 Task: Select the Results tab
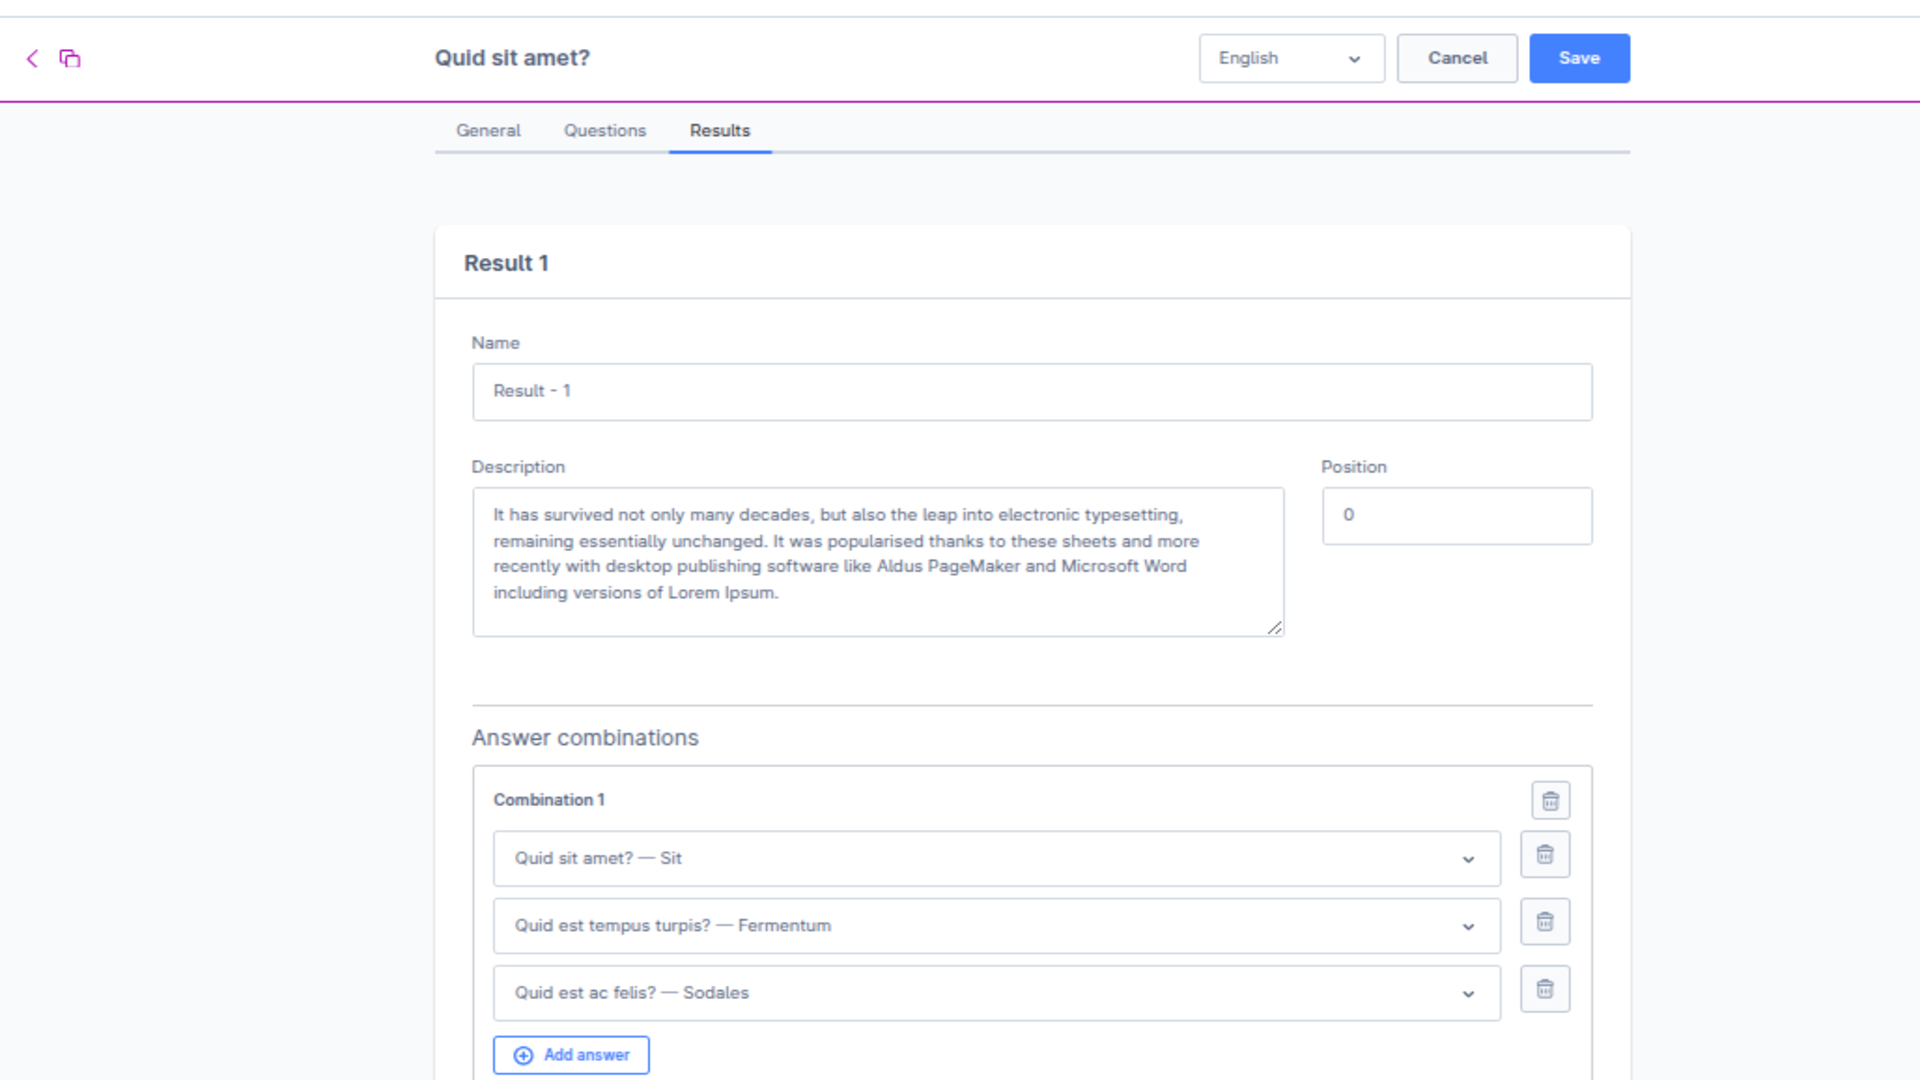coord(720,131)
